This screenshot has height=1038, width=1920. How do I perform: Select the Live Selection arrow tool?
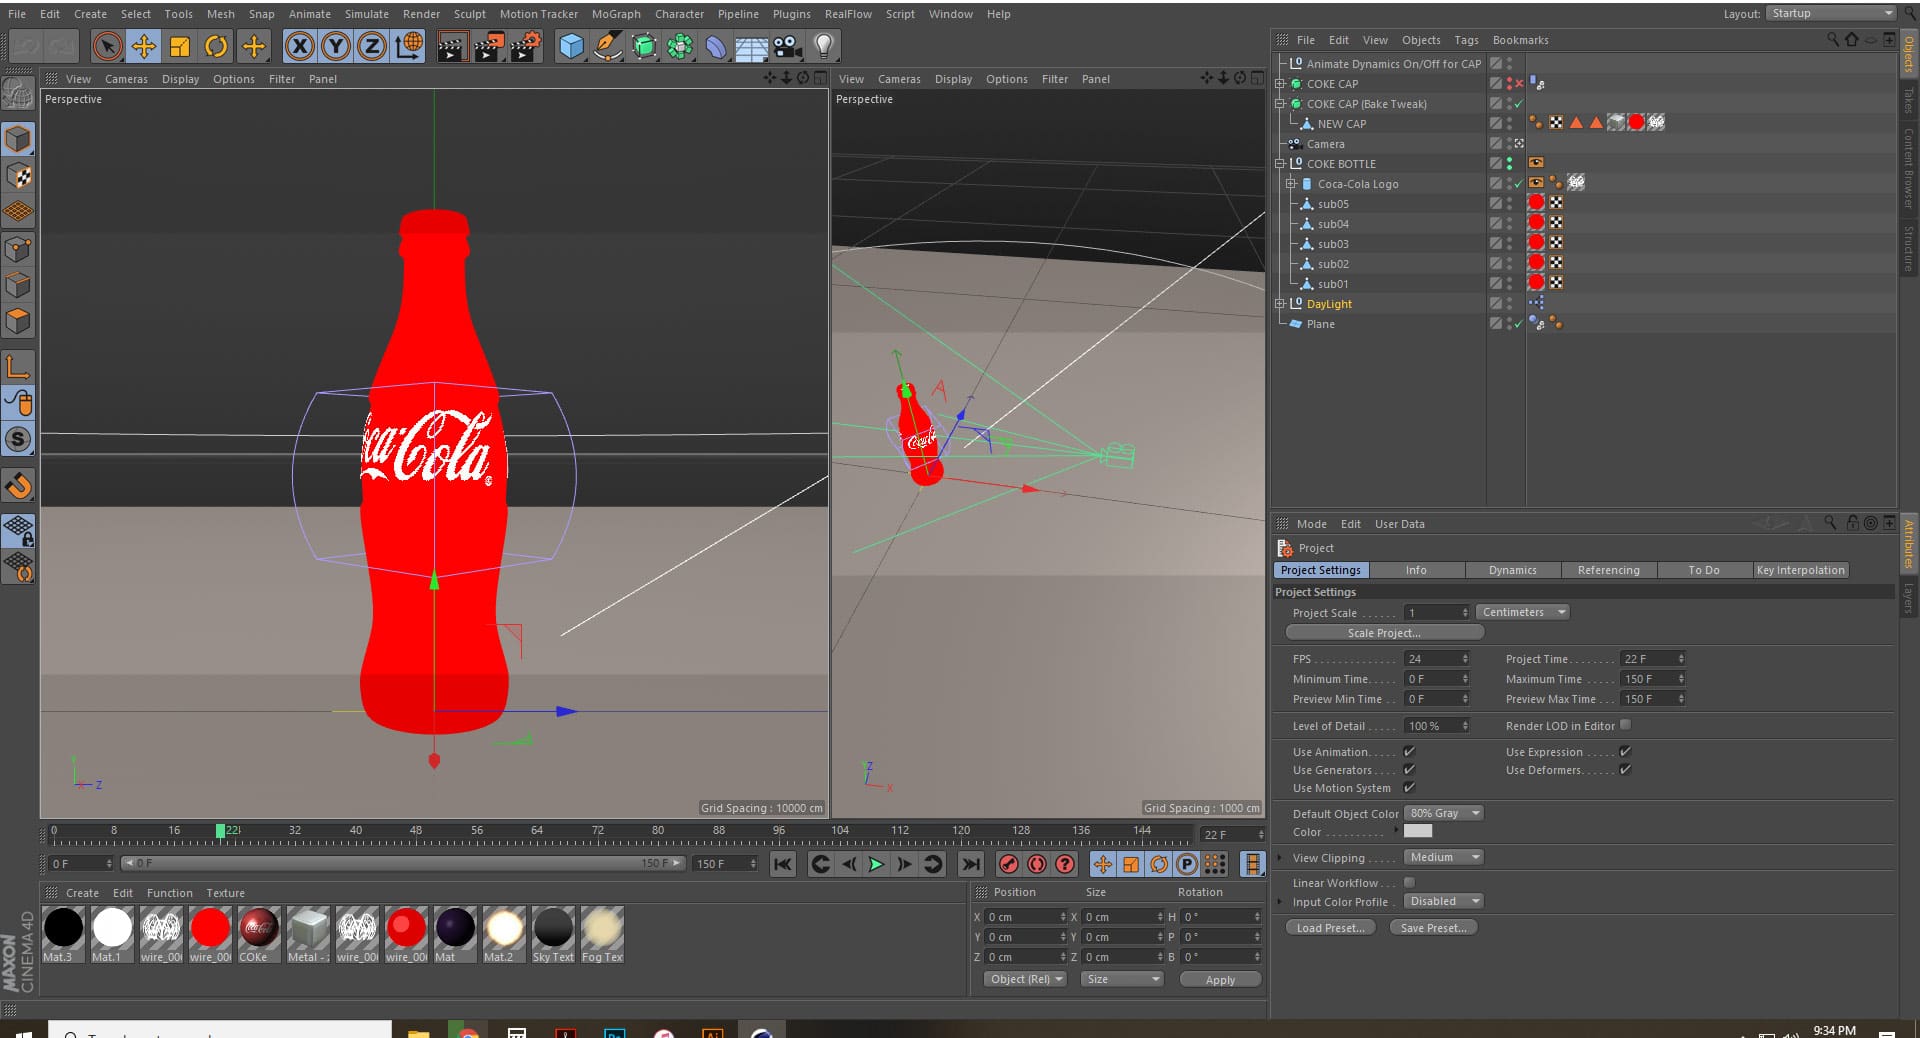[x=108, y=46]
